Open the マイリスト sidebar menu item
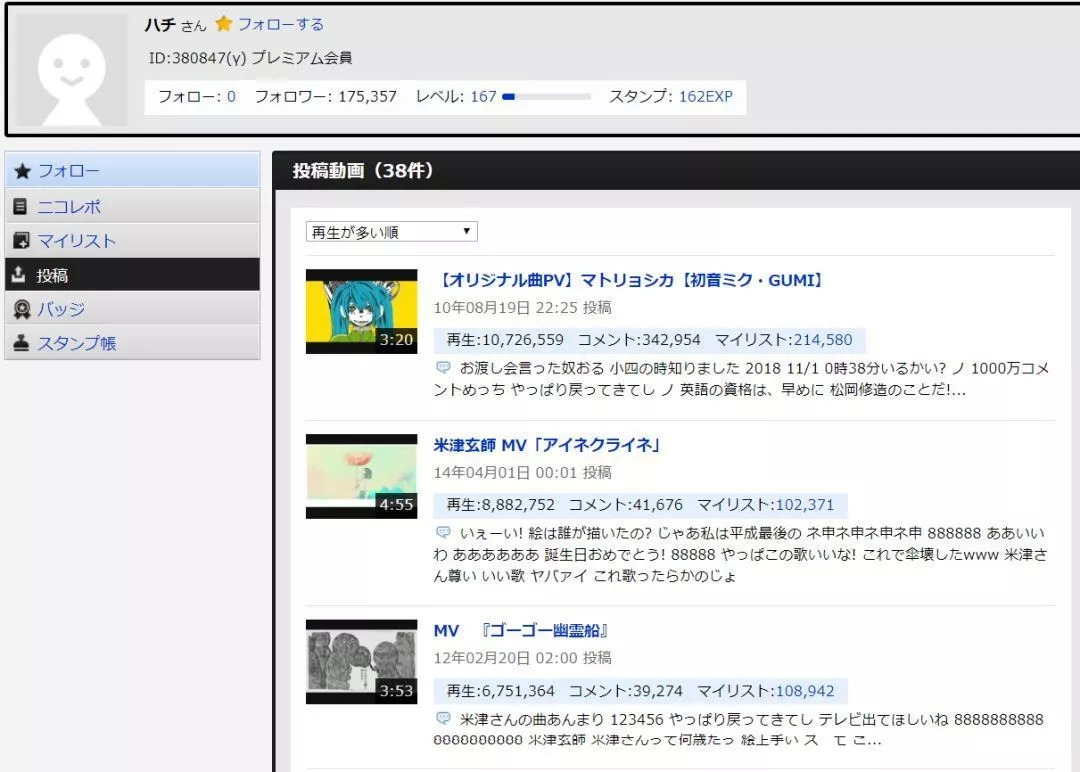 click(77, 241)
